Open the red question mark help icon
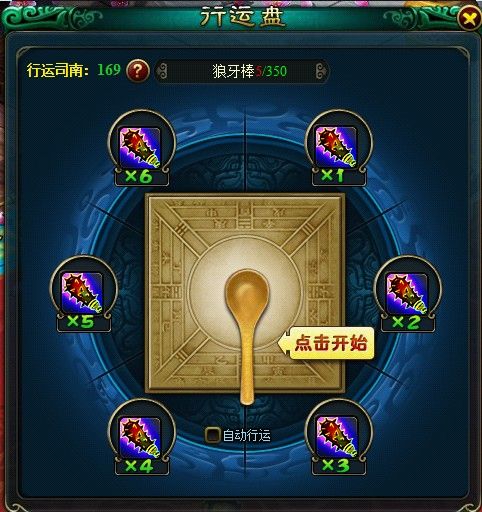482x512 pixels. (x=138, y=70)
